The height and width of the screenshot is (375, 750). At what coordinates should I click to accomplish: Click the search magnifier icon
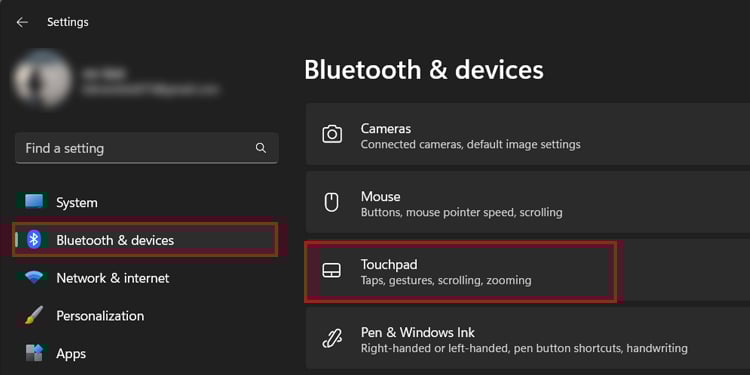[261, 148]
